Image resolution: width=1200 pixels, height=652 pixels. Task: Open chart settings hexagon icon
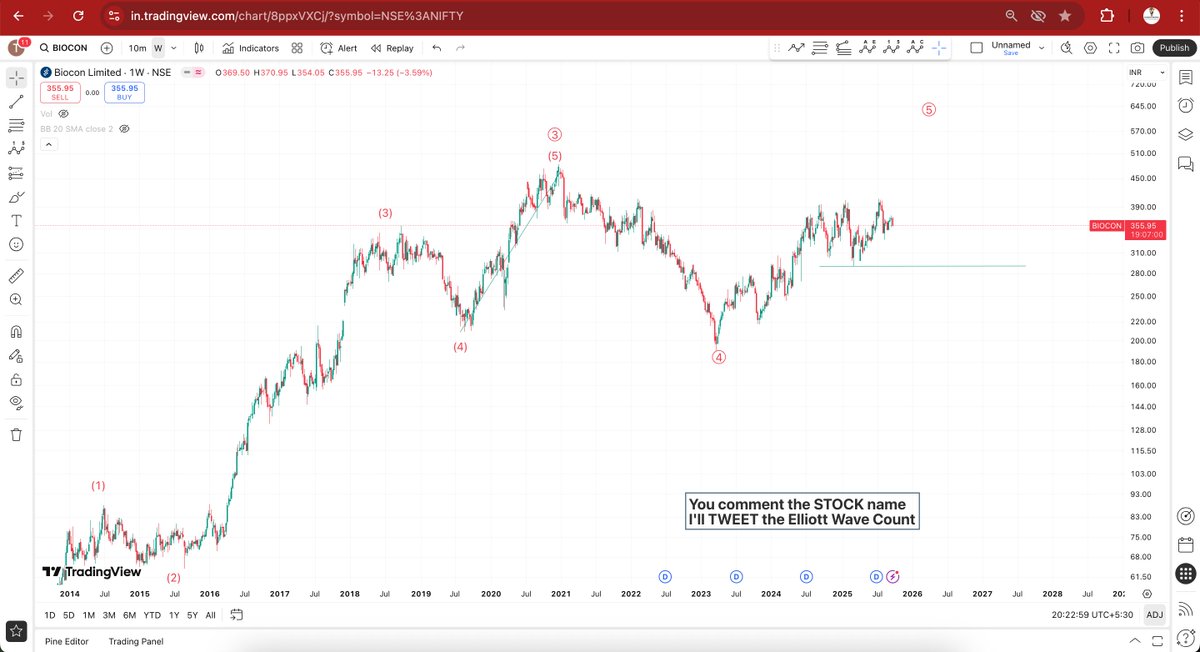click(x=1090, y=48)
